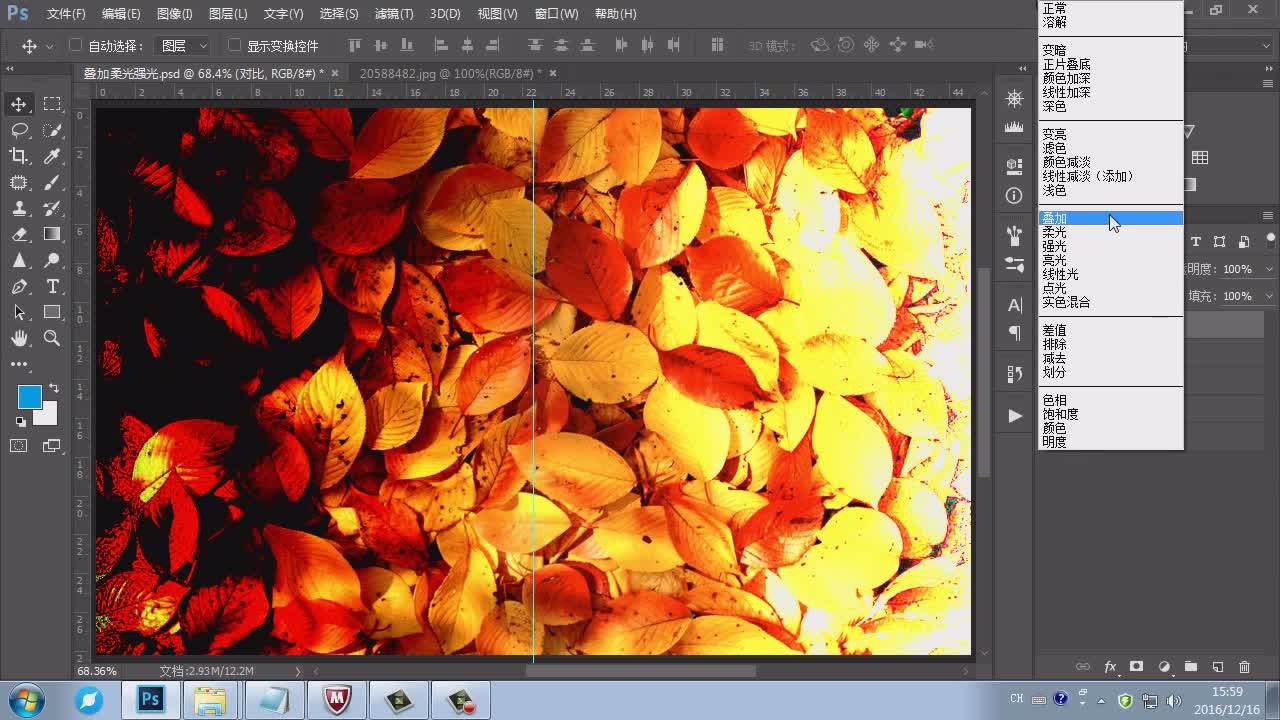Open the Filter (滤镜) menu
Screen dimensions: 1280x720
tap(394, 14)
